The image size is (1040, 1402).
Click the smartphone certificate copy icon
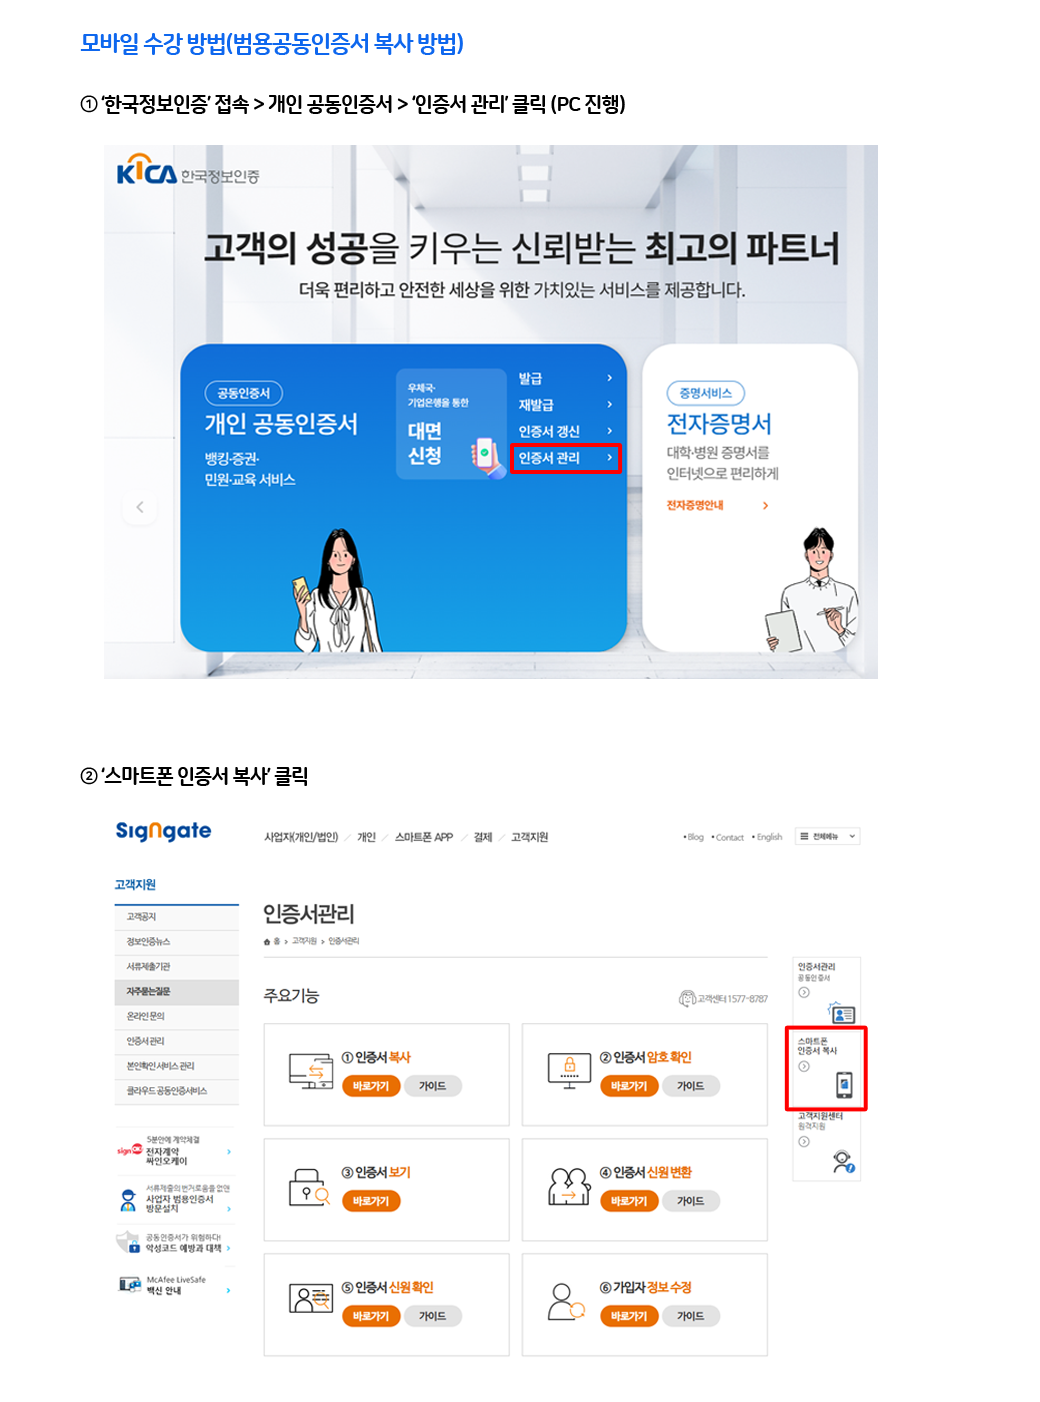tap(844, 1084)
